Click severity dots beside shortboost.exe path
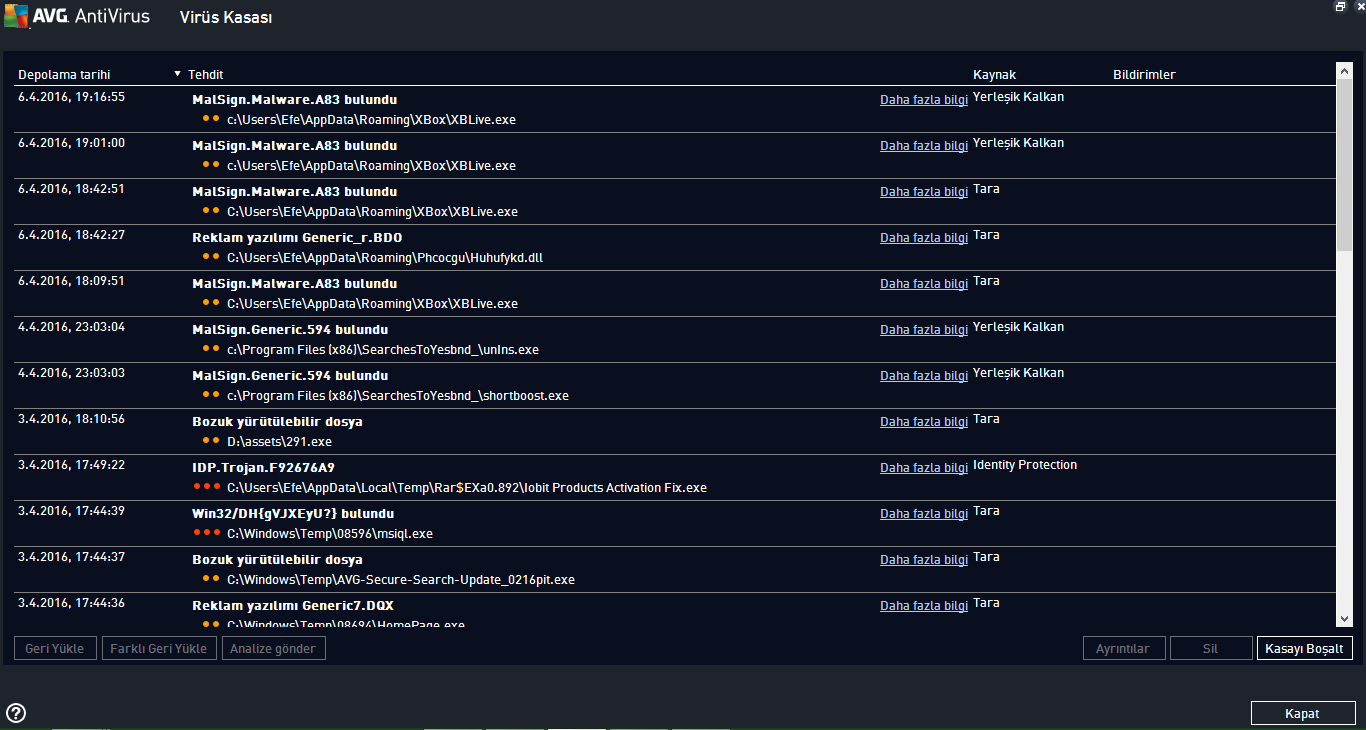The width and height of the screenshot is (1366, 730). pyautogui.click(x=210, y=395)
